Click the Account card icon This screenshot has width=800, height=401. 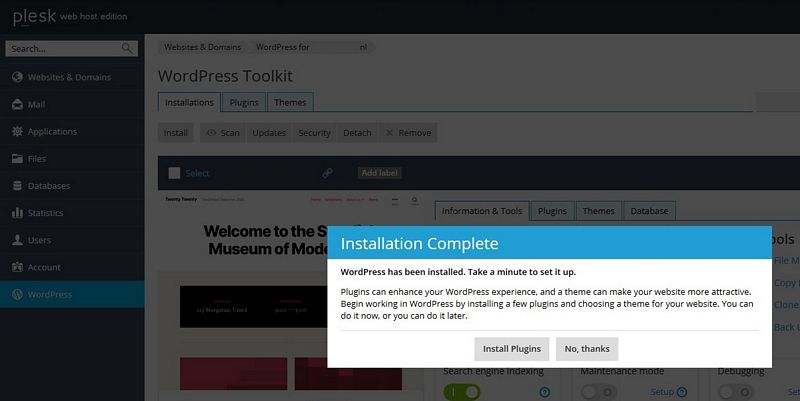click(17, 267)
